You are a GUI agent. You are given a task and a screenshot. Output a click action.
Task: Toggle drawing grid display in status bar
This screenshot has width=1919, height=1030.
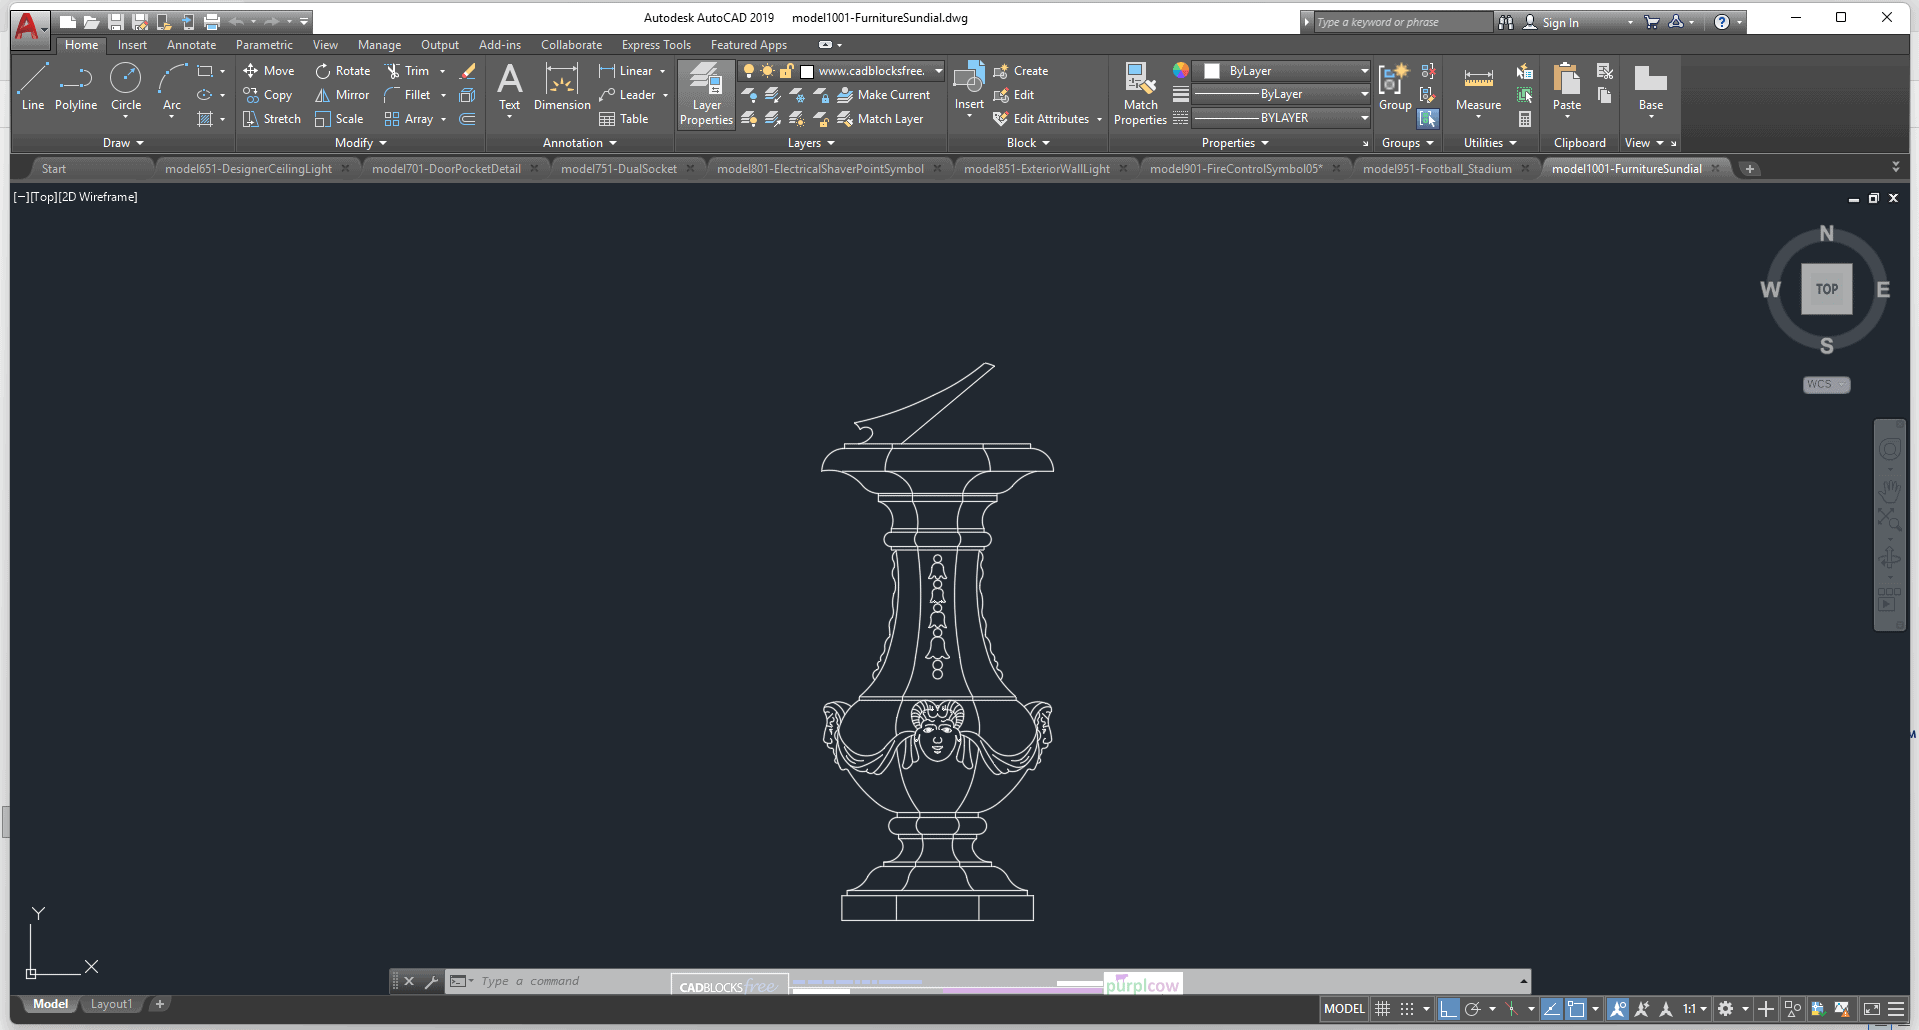[1382, 1009]
